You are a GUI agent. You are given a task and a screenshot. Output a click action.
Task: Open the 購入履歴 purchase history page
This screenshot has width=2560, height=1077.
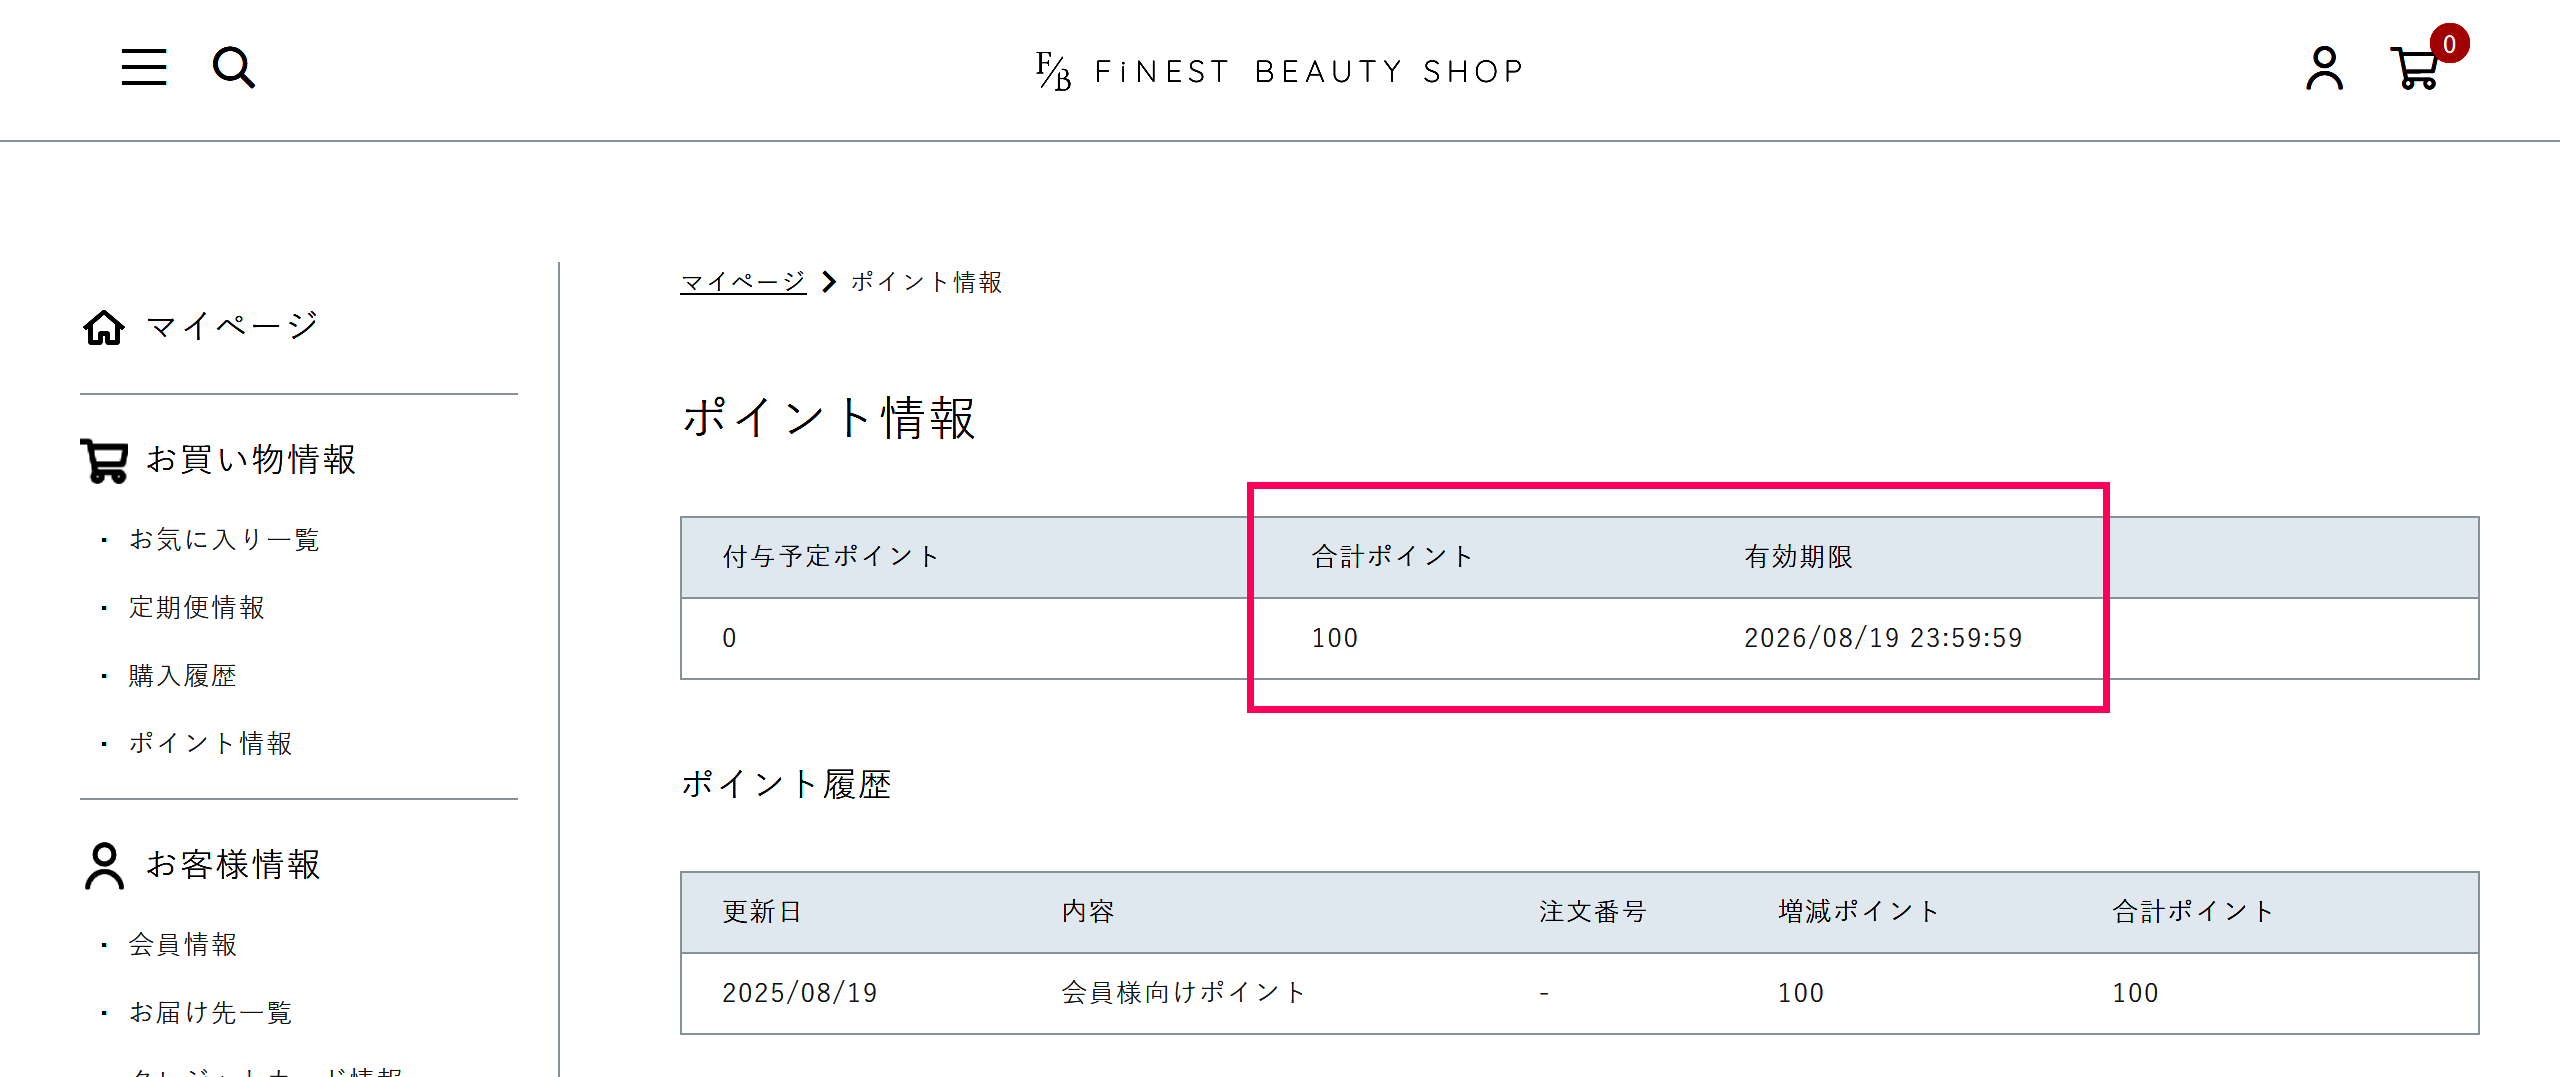(182, 675)
